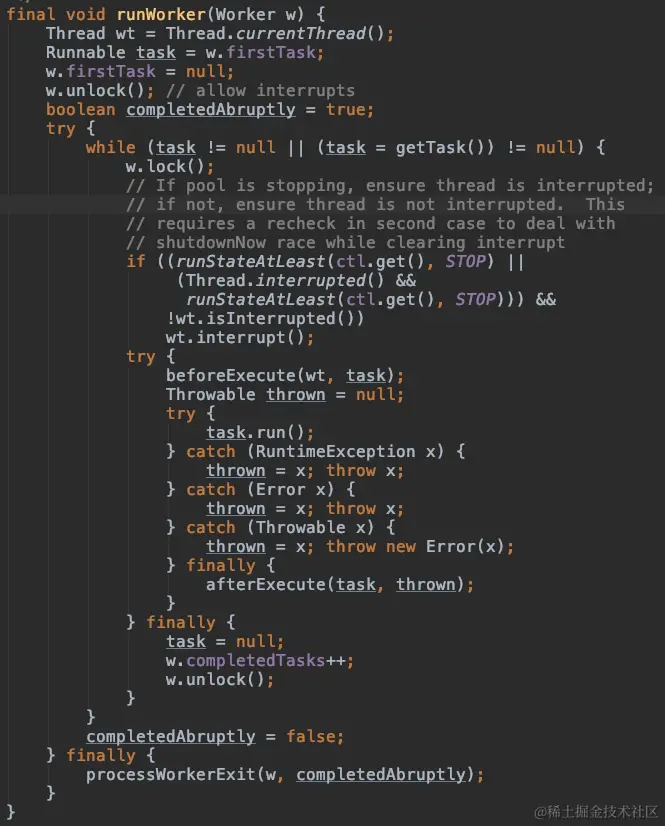Click the afterExecute(task, thrown) call

340,585
